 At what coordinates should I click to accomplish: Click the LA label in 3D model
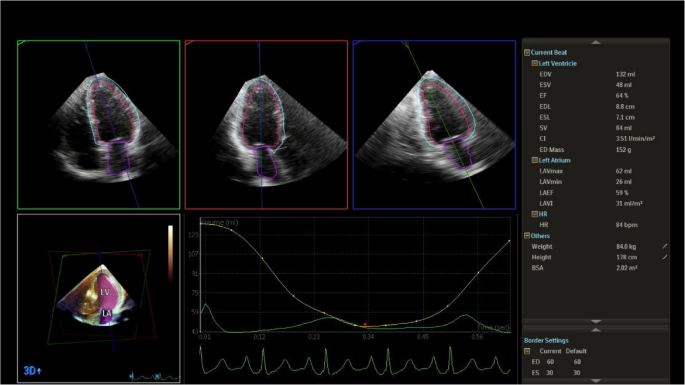coord(107,313)
